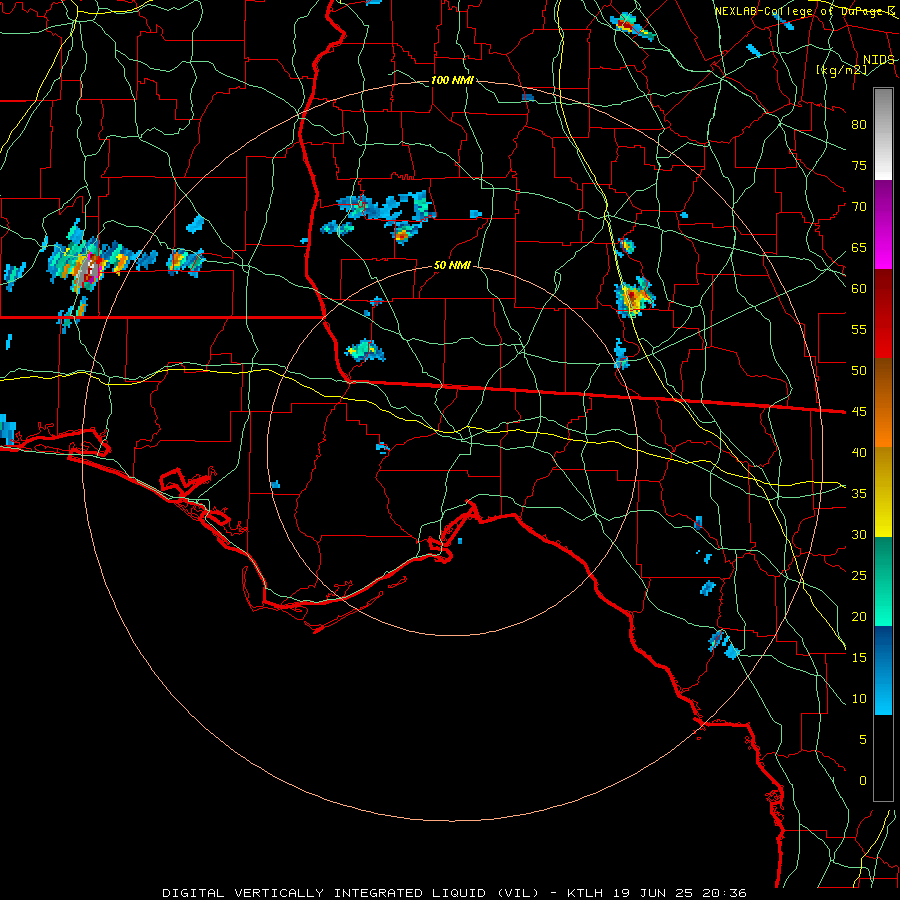The width and height of the screenshot is (900, 900).
Task: Click the 80 value on the VIL scale
Action: pos(859,125)
